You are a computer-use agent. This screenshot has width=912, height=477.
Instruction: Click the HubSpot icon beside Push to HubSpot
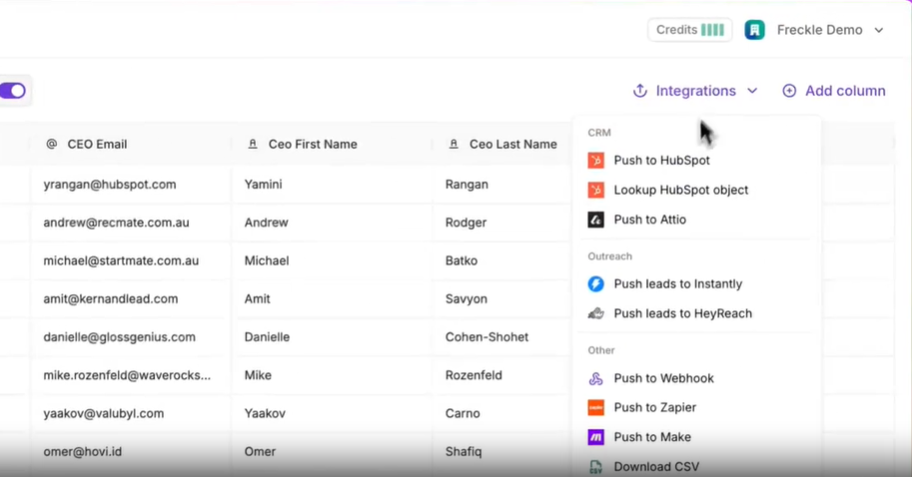[596, 160]
